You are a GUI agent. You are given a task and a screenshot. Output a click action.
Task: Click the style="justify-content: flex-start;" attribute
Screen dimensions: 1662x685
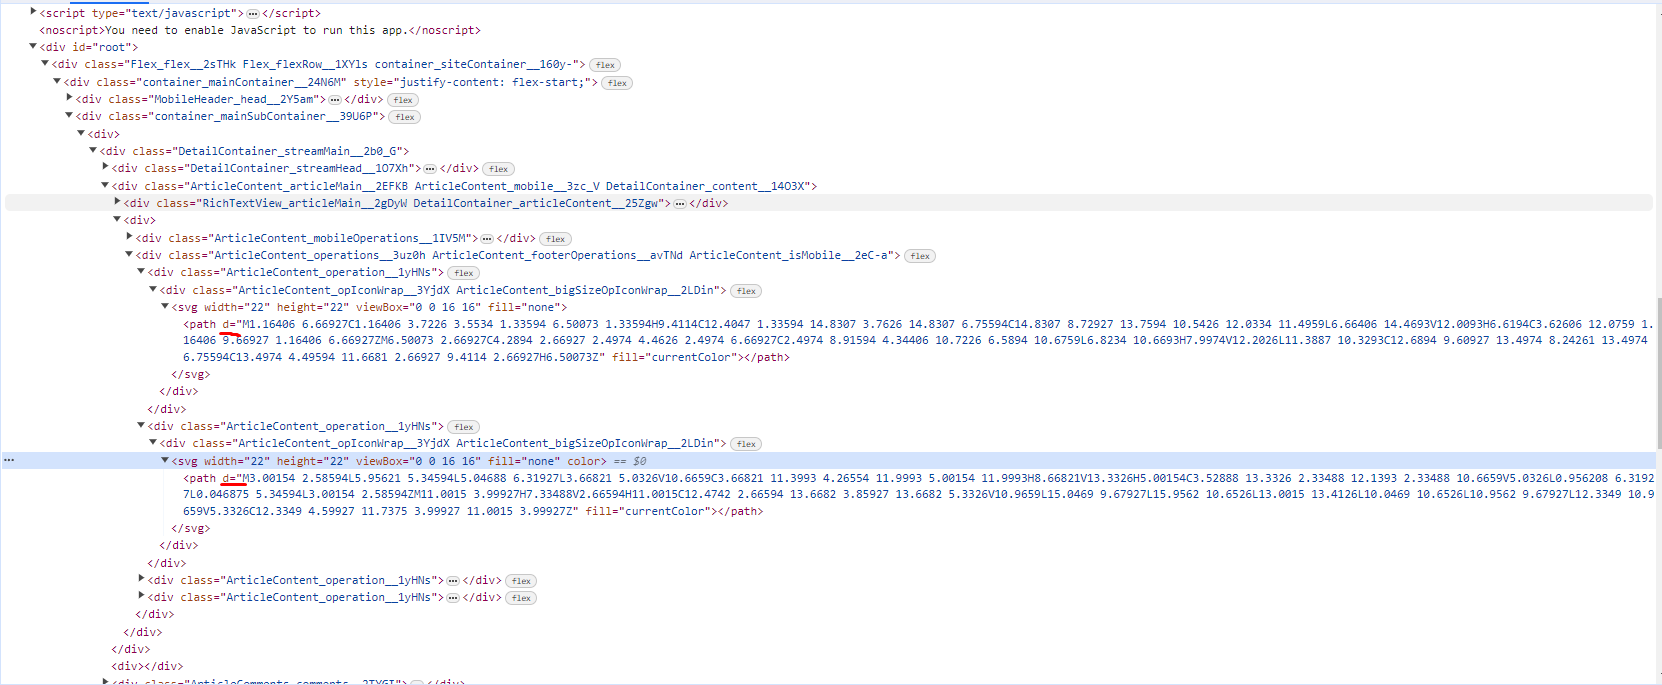click(472, 82)
